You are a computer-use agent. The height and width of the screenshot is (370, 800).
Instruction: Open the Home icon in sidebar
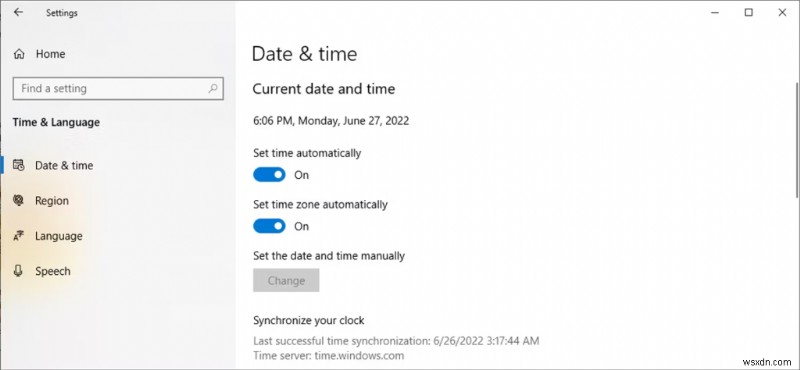(x=19, y=54)
